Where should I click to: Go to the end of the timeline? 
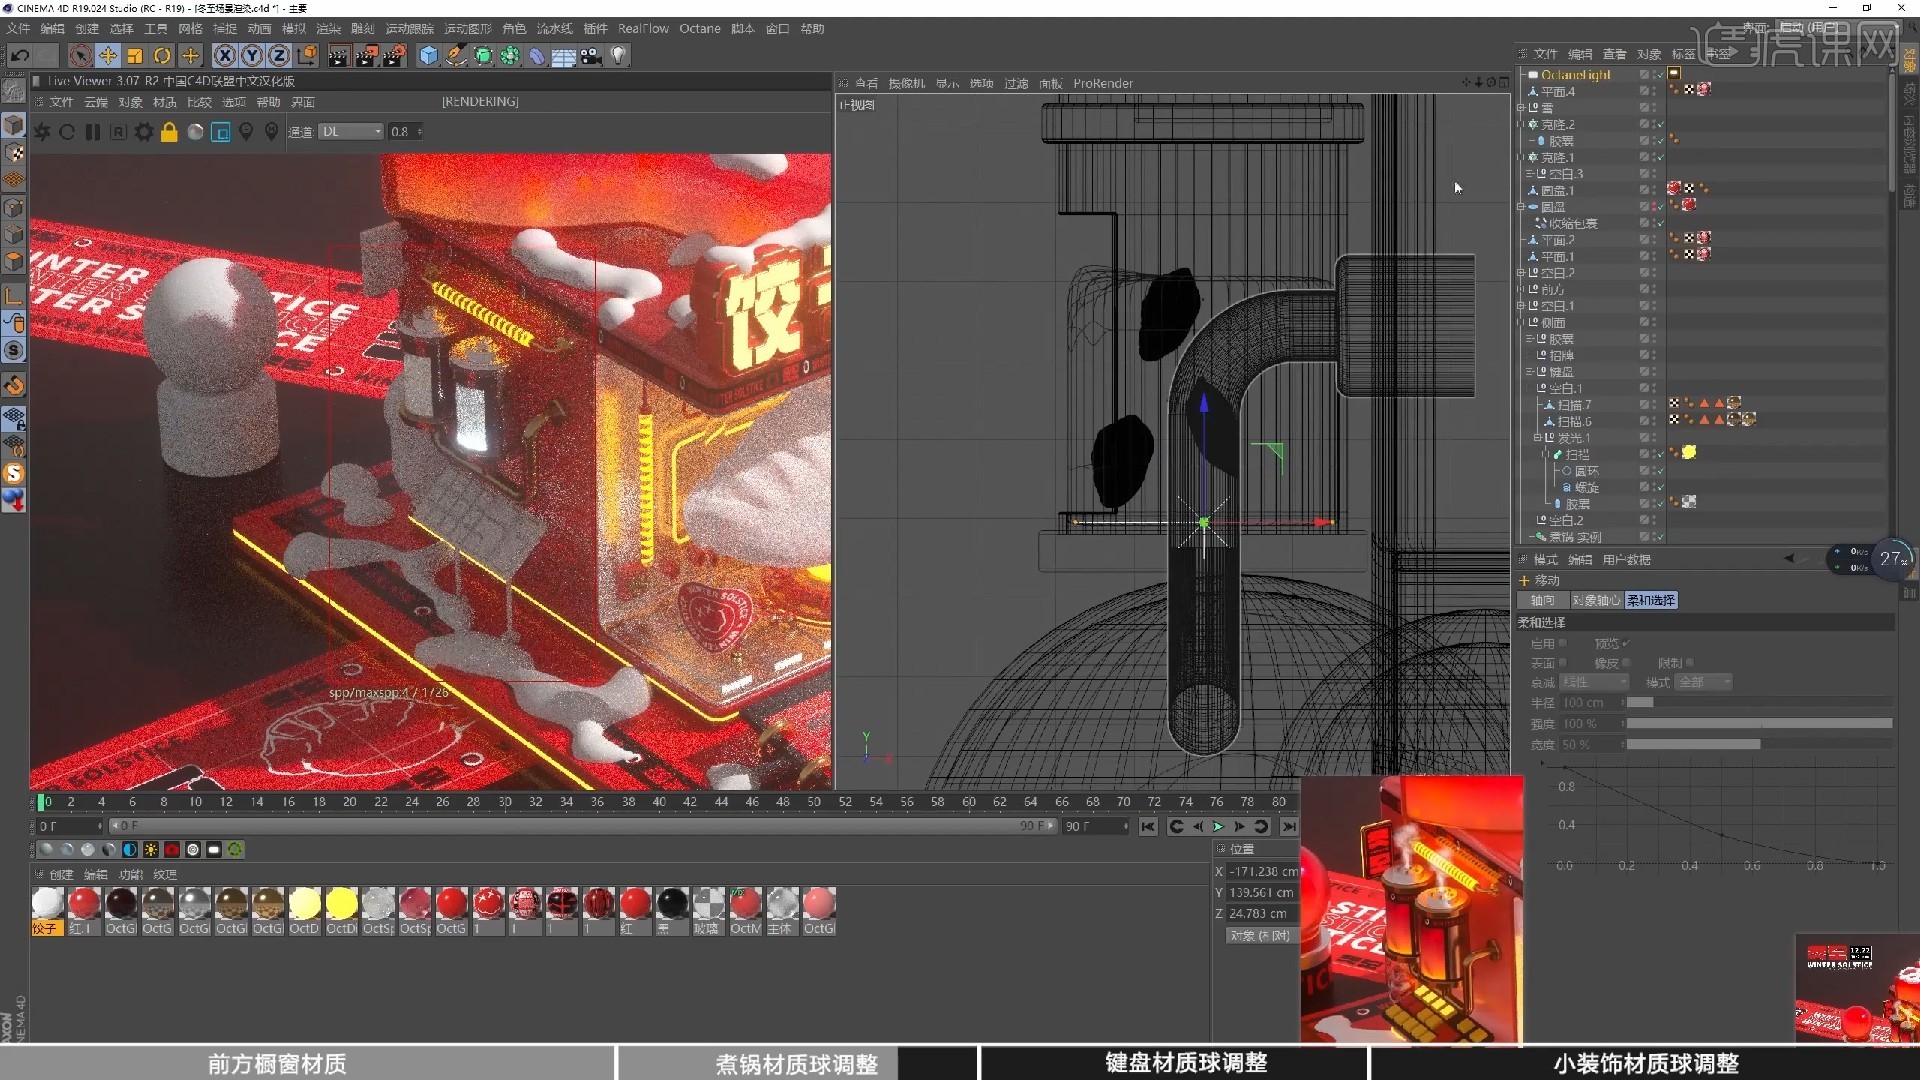(x=1289, y=827)
